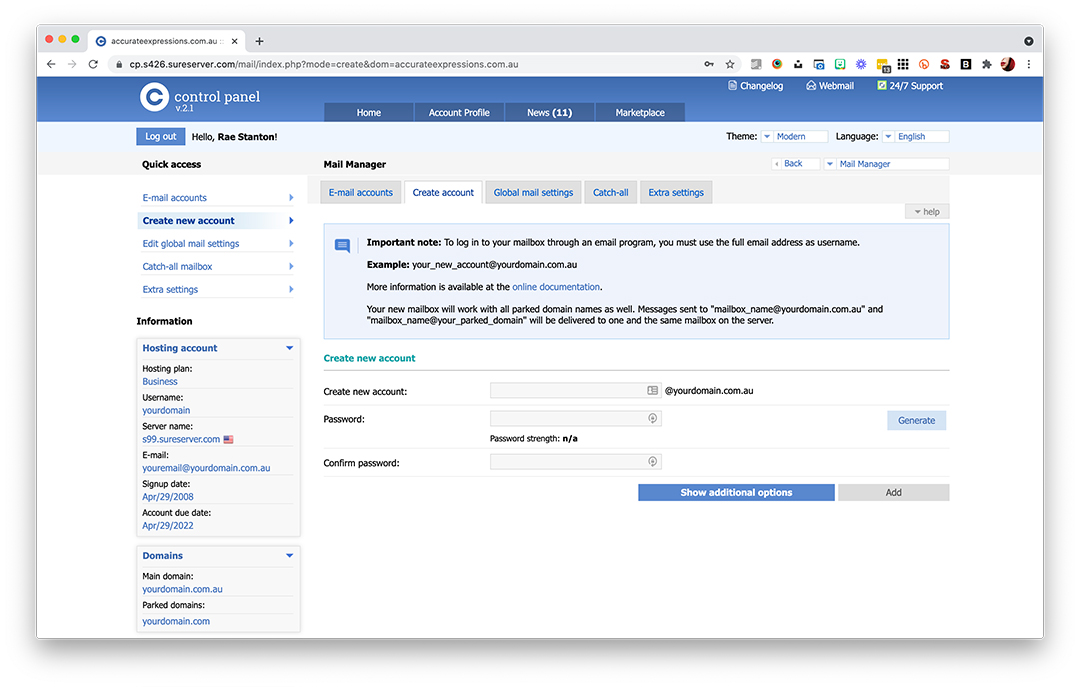Switch to Global mail settings tab

pyautogui.click(x=533, y=192)
